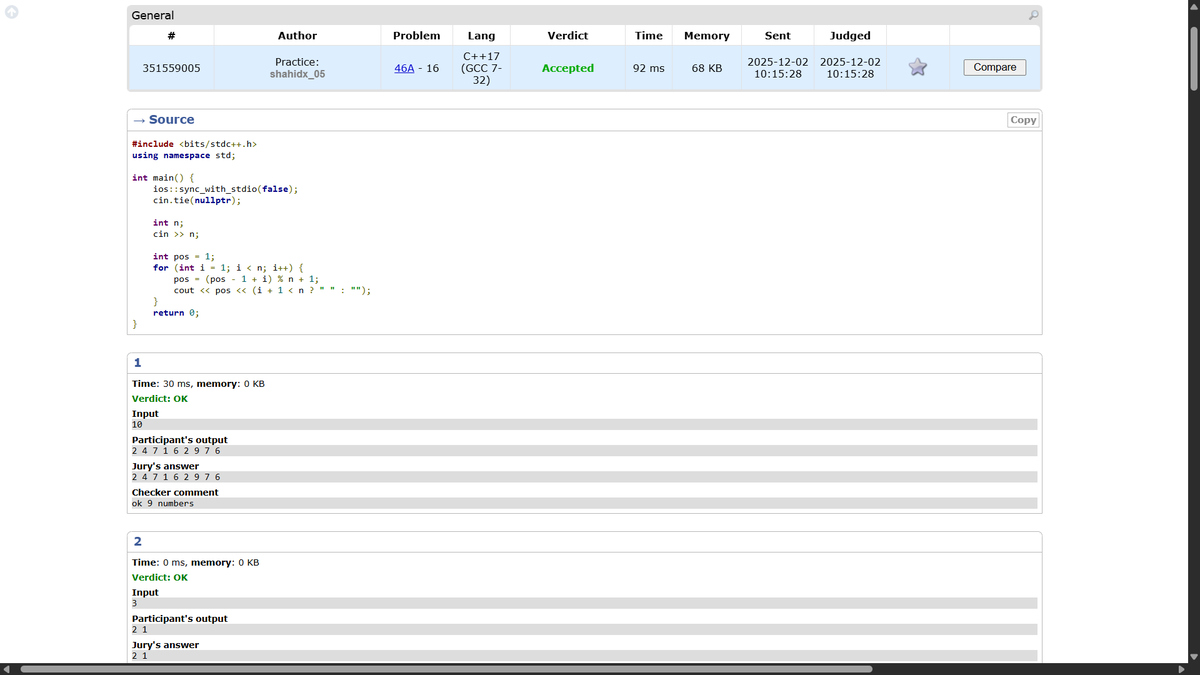Copy the source code using the Copy button
Screen dimensions: 1200x675
tap(1022, 119)
